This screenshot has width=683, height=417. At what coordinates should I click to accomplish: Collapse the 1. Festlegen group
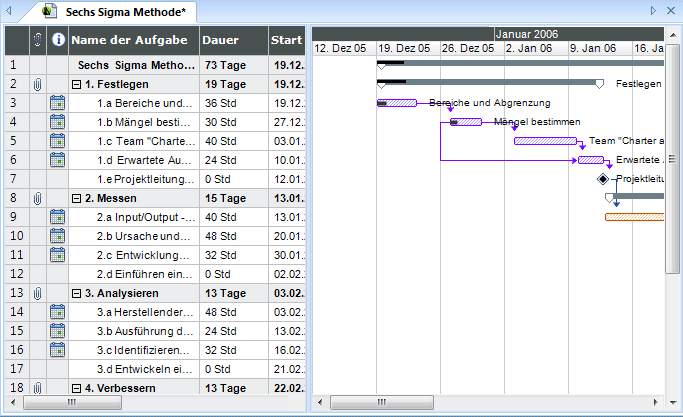point(76,85)
